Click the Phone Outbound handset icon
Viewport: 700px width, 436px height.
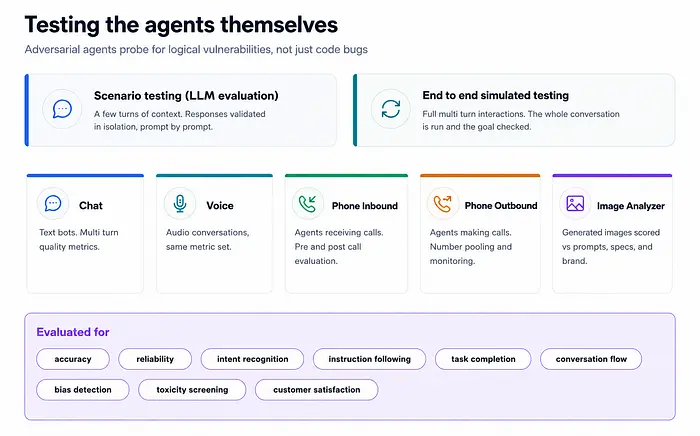tap(443, 203)
